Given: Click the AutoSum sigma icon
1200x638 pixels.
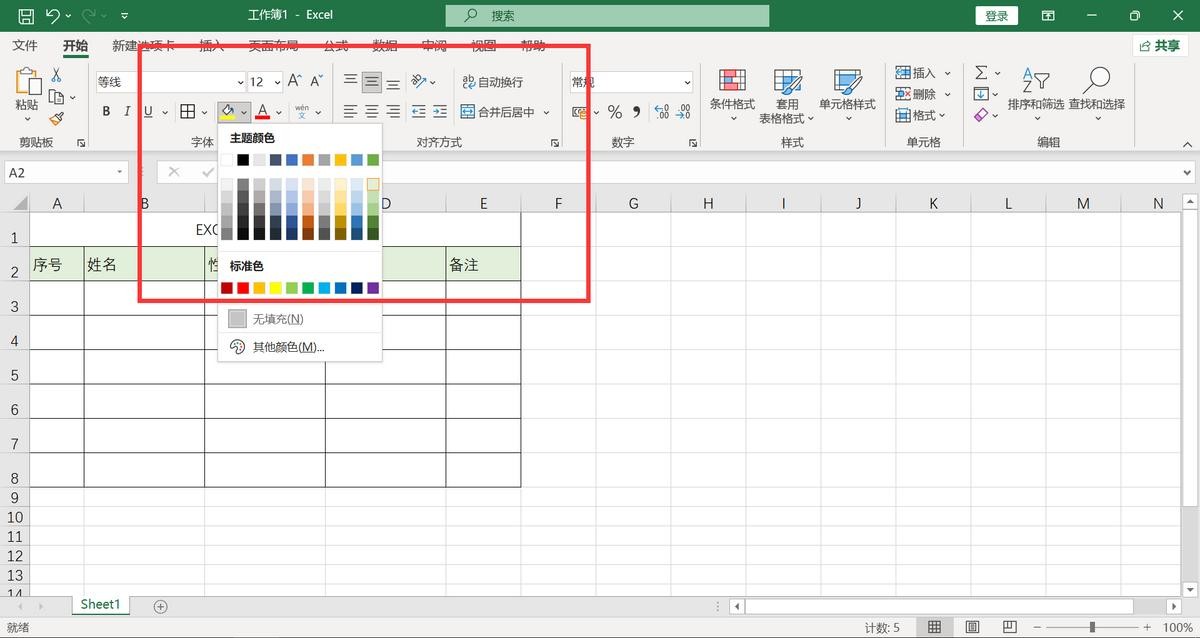Looking at the screenshot, I should coord(981,73).
